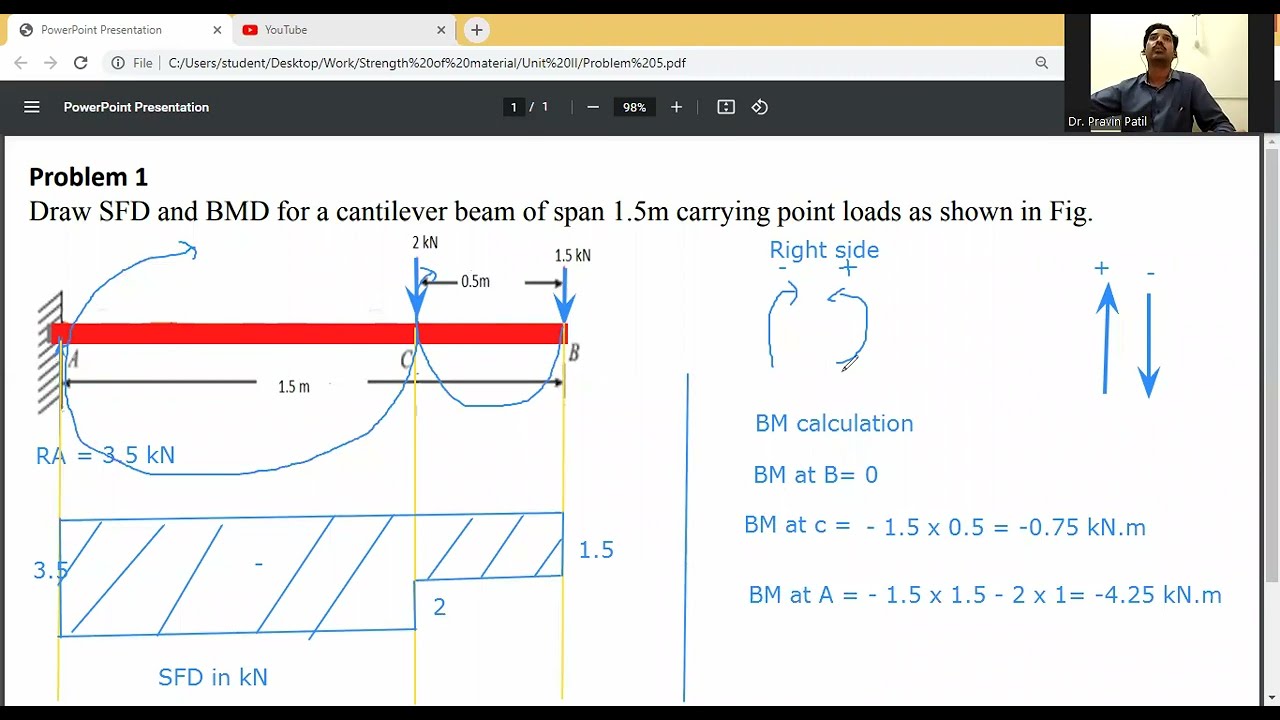Click 'BM calculation' text

click(834, 423)
